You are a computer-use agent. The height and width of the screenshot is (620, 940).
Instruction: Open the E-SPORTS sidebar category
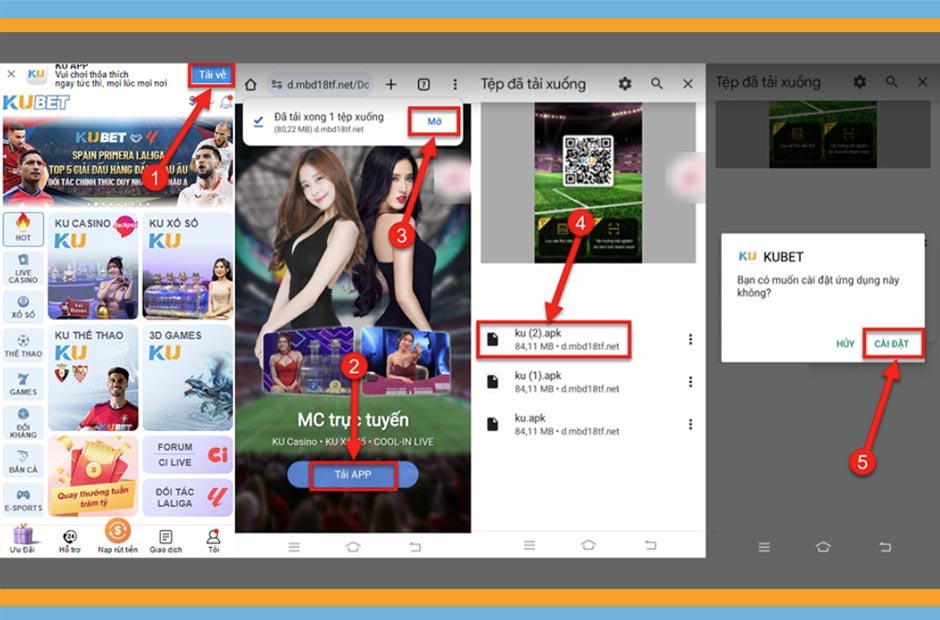23,500
